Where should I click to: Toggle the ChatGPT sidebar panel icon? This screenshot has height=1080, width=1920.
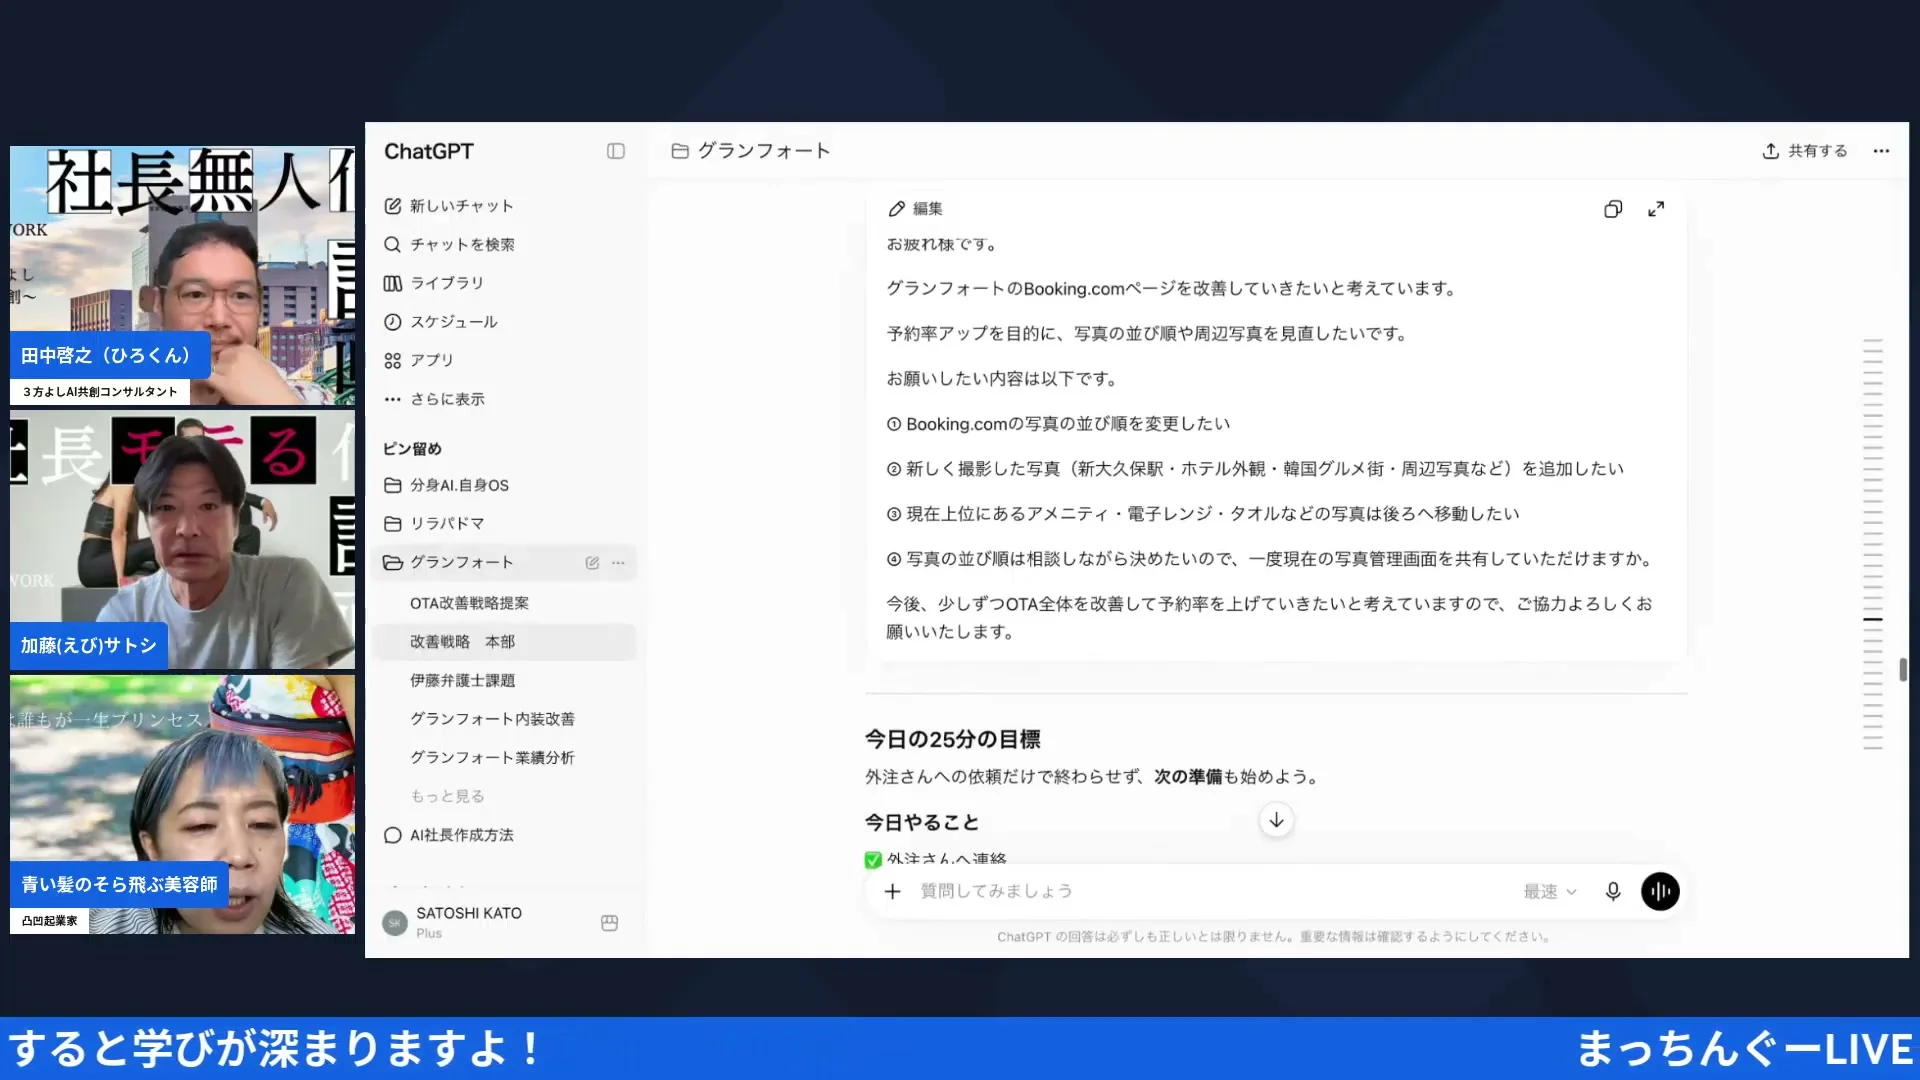[616, 151]
